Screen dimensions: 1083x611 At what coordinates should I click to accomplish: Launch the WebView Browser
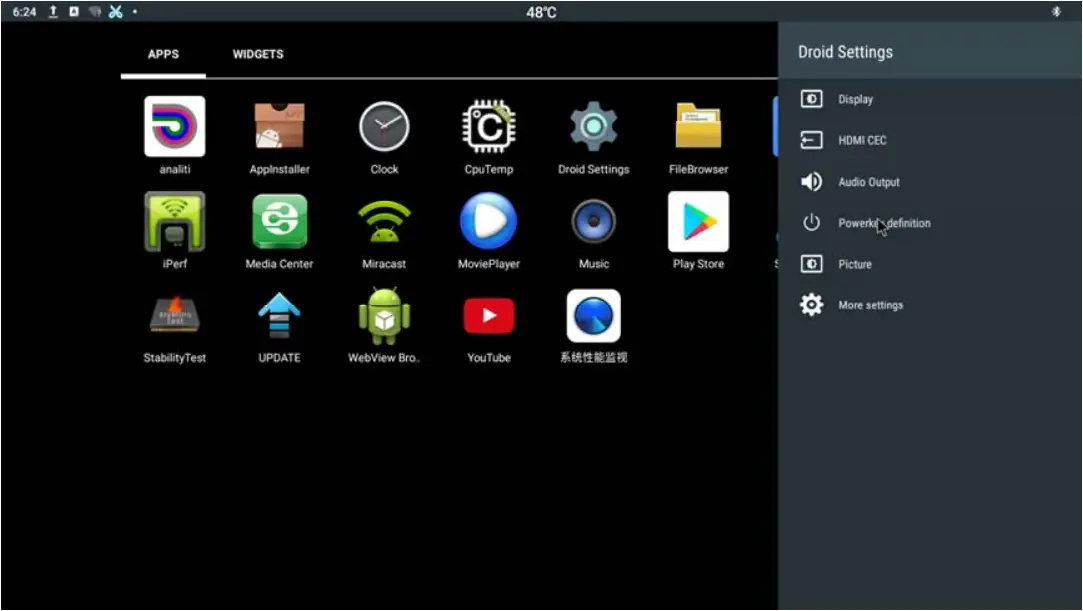click(383, 314)
